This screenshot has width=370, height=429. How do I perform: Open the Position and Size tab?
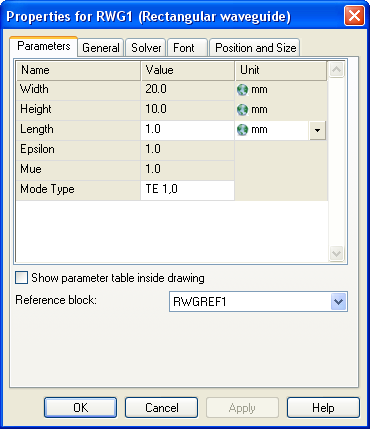[255, 48]
